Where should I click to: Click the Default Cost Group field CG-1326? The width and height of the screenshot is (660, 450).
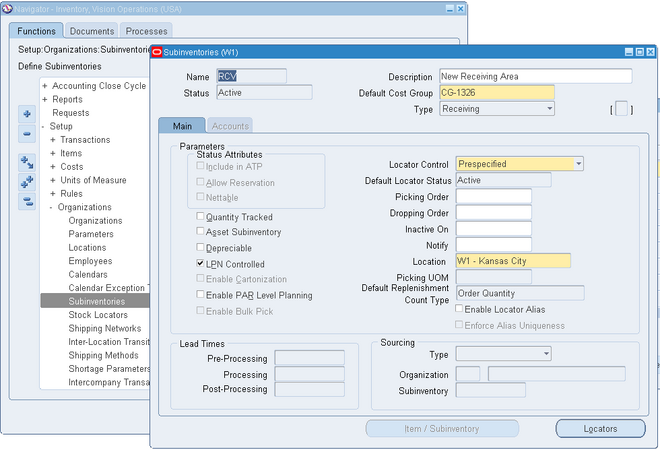[x=497, y=93]
